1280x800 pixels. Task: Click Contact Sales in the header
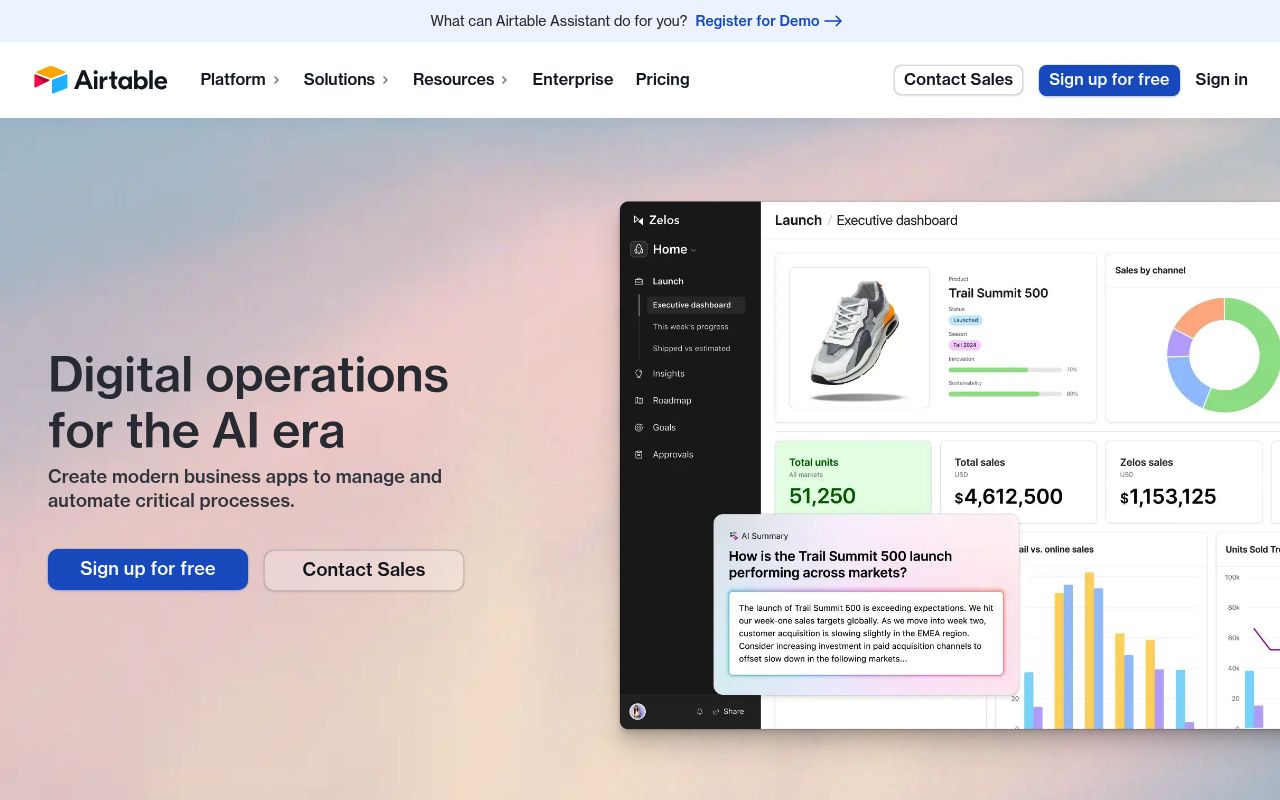click(958, 80)
